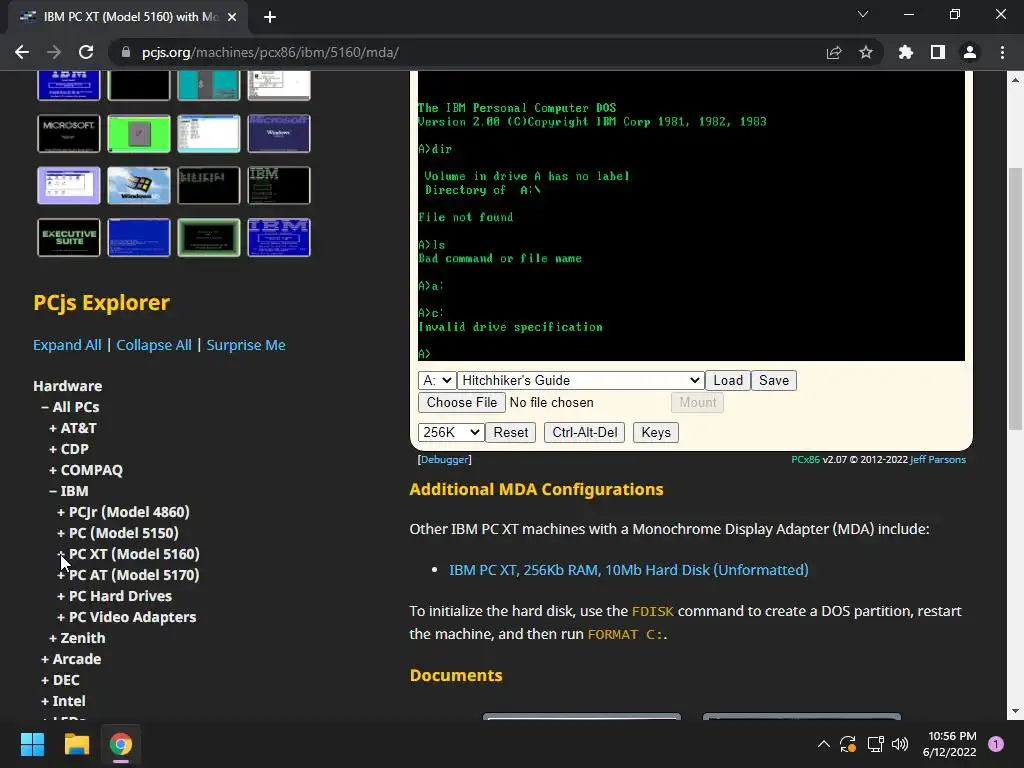Open the EXECUTIVE SUITE thumbnail
This screenshot has height=768, width=1024.
click(69, 237)
